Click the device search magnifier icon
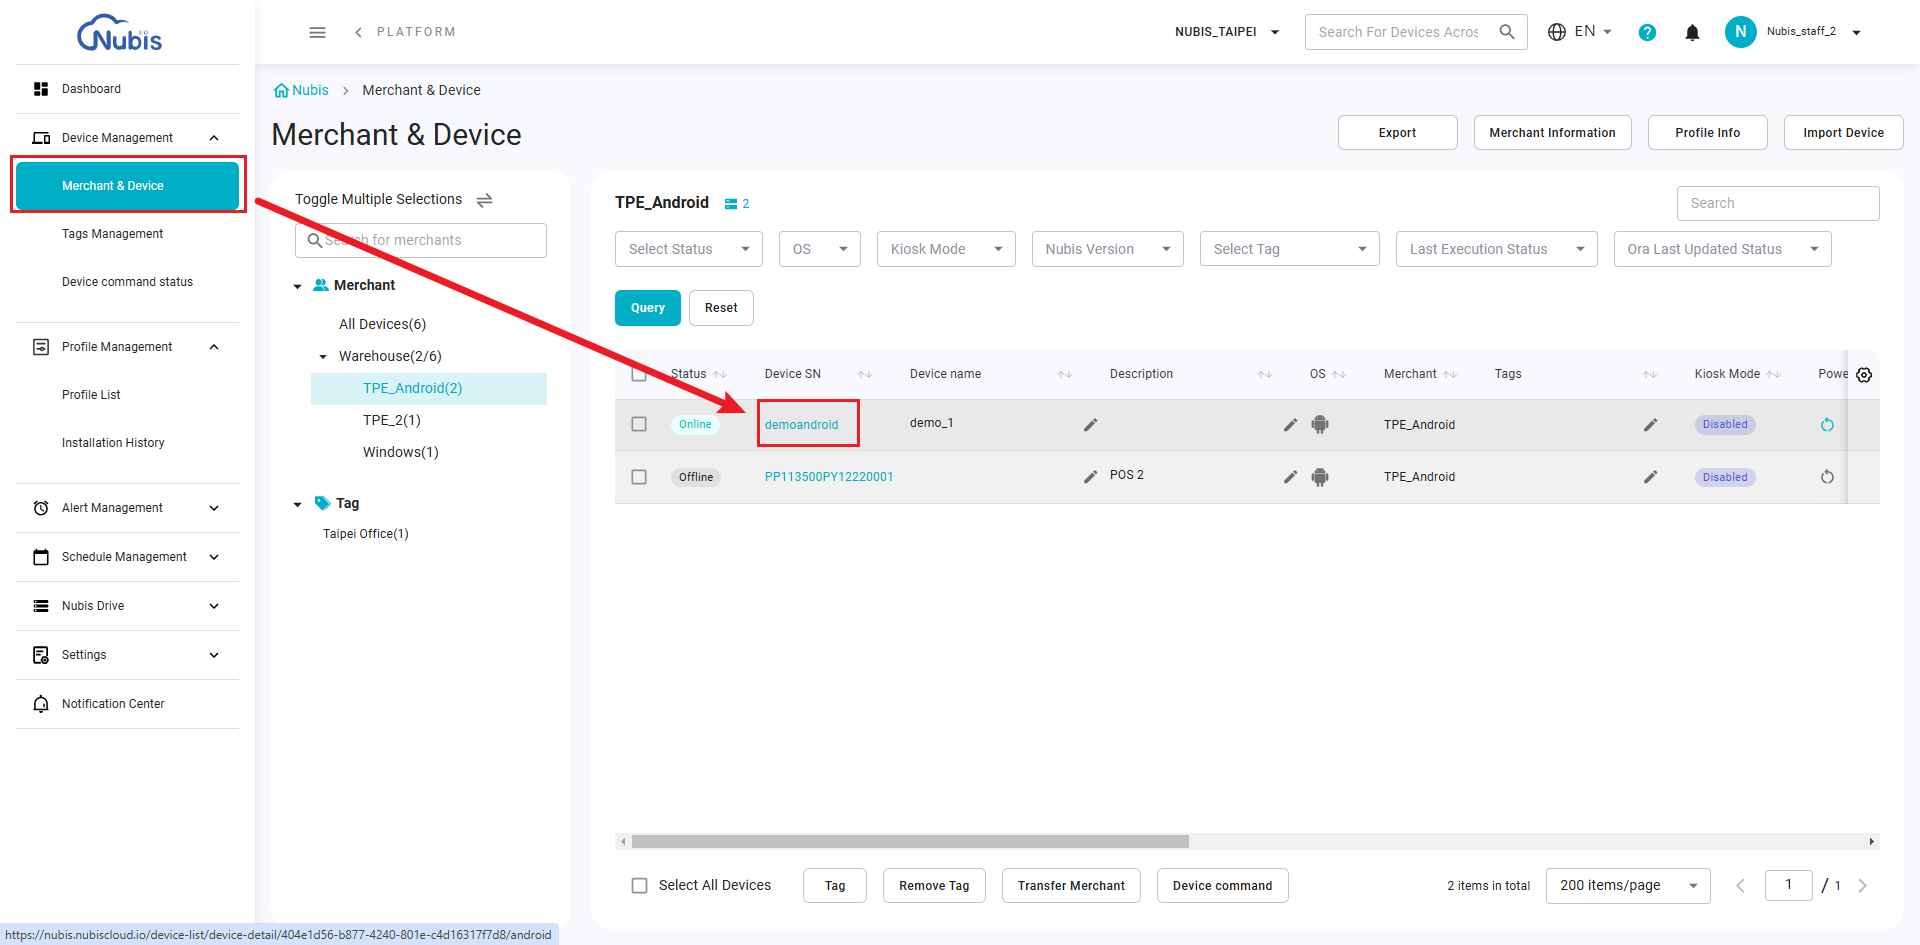1920x945 pixels. coord(1506,32)
